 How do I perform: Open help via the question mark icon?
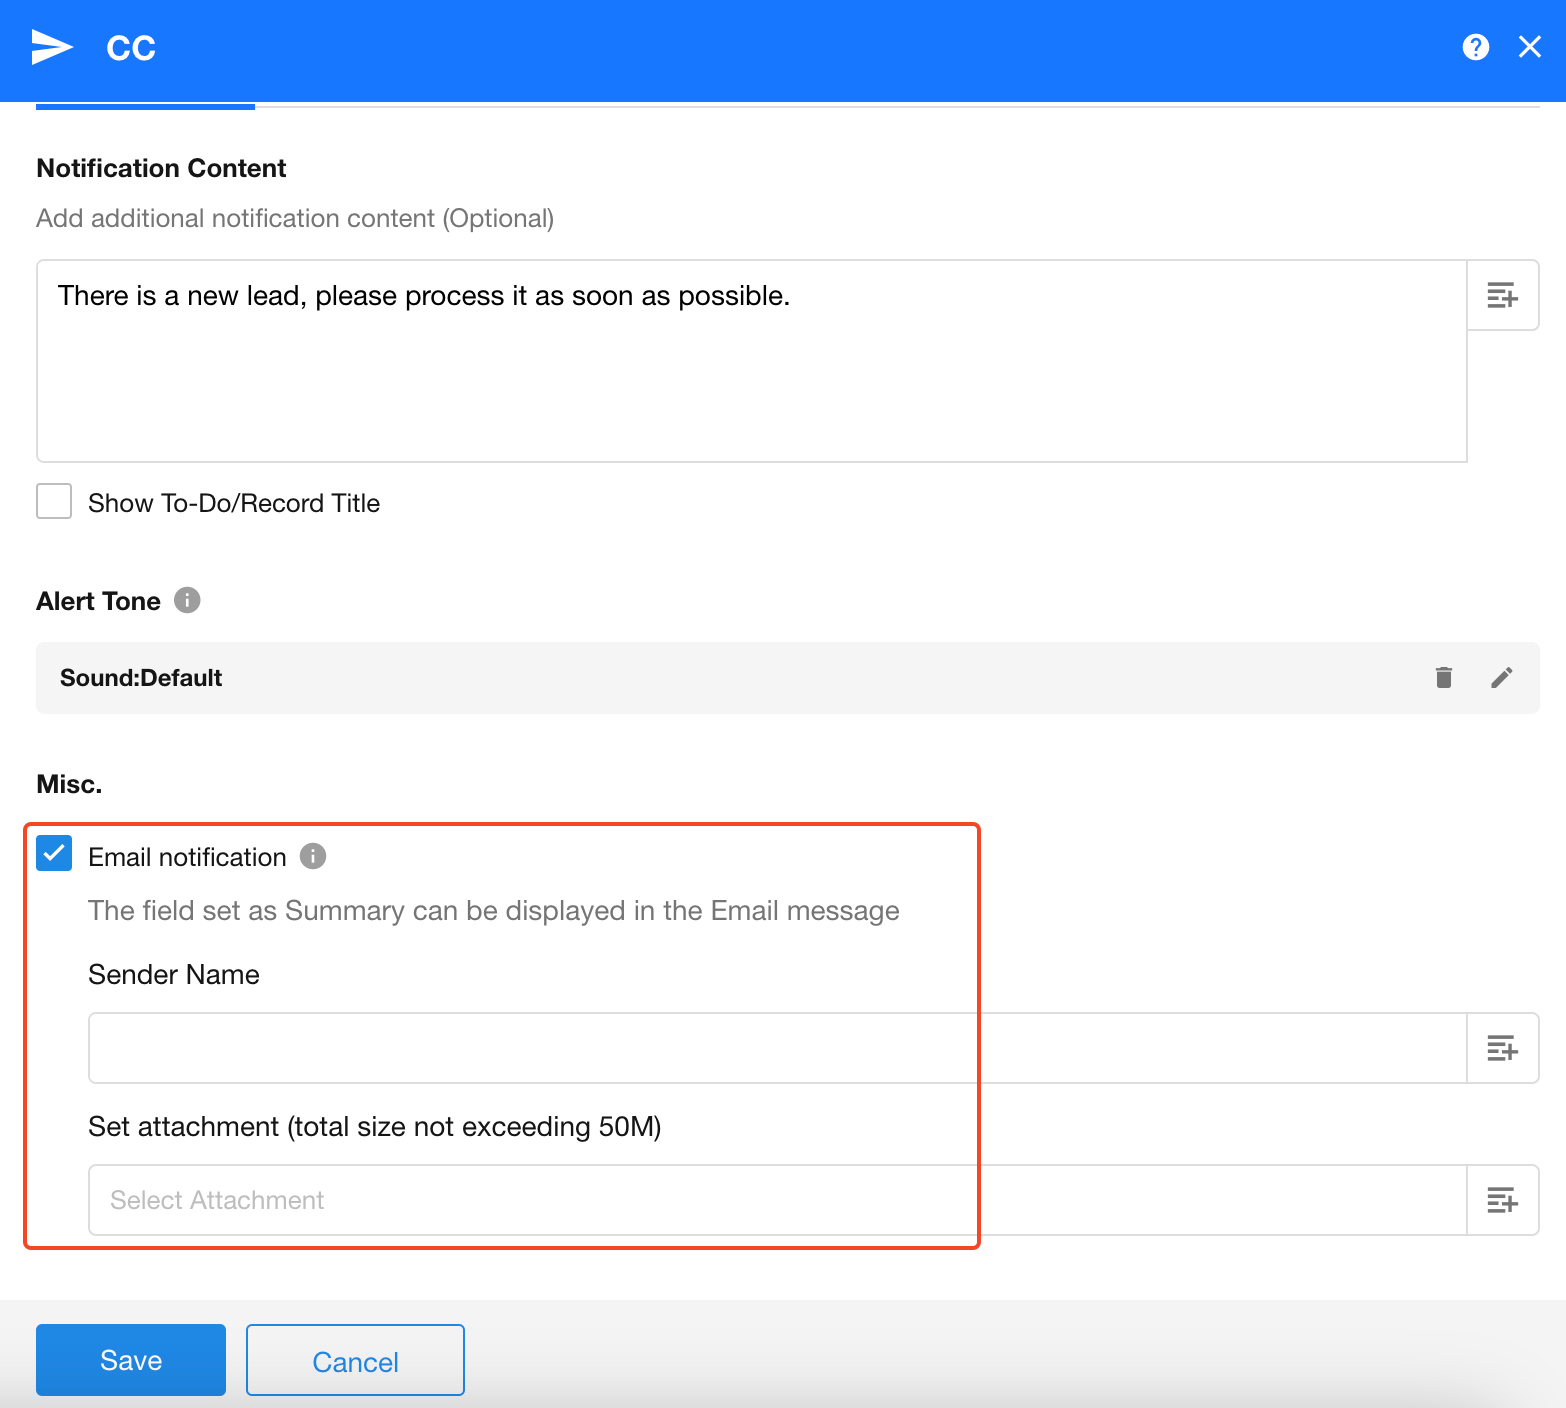1475,47
